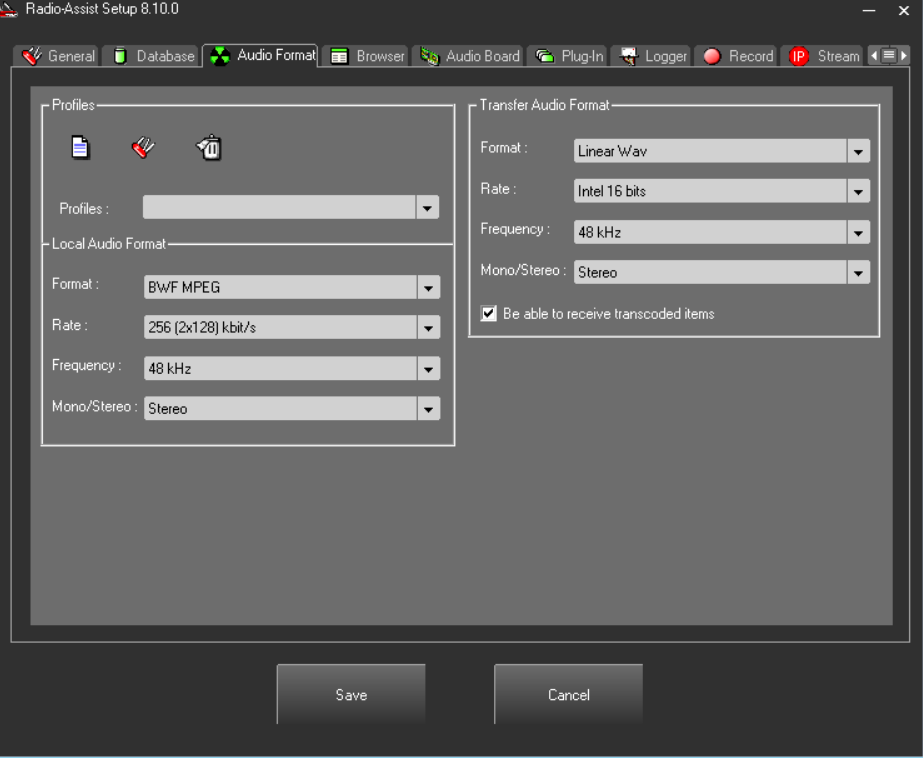Open the tab list menu icon
This screenshot has height=758, width=923.
click(889, 56)
